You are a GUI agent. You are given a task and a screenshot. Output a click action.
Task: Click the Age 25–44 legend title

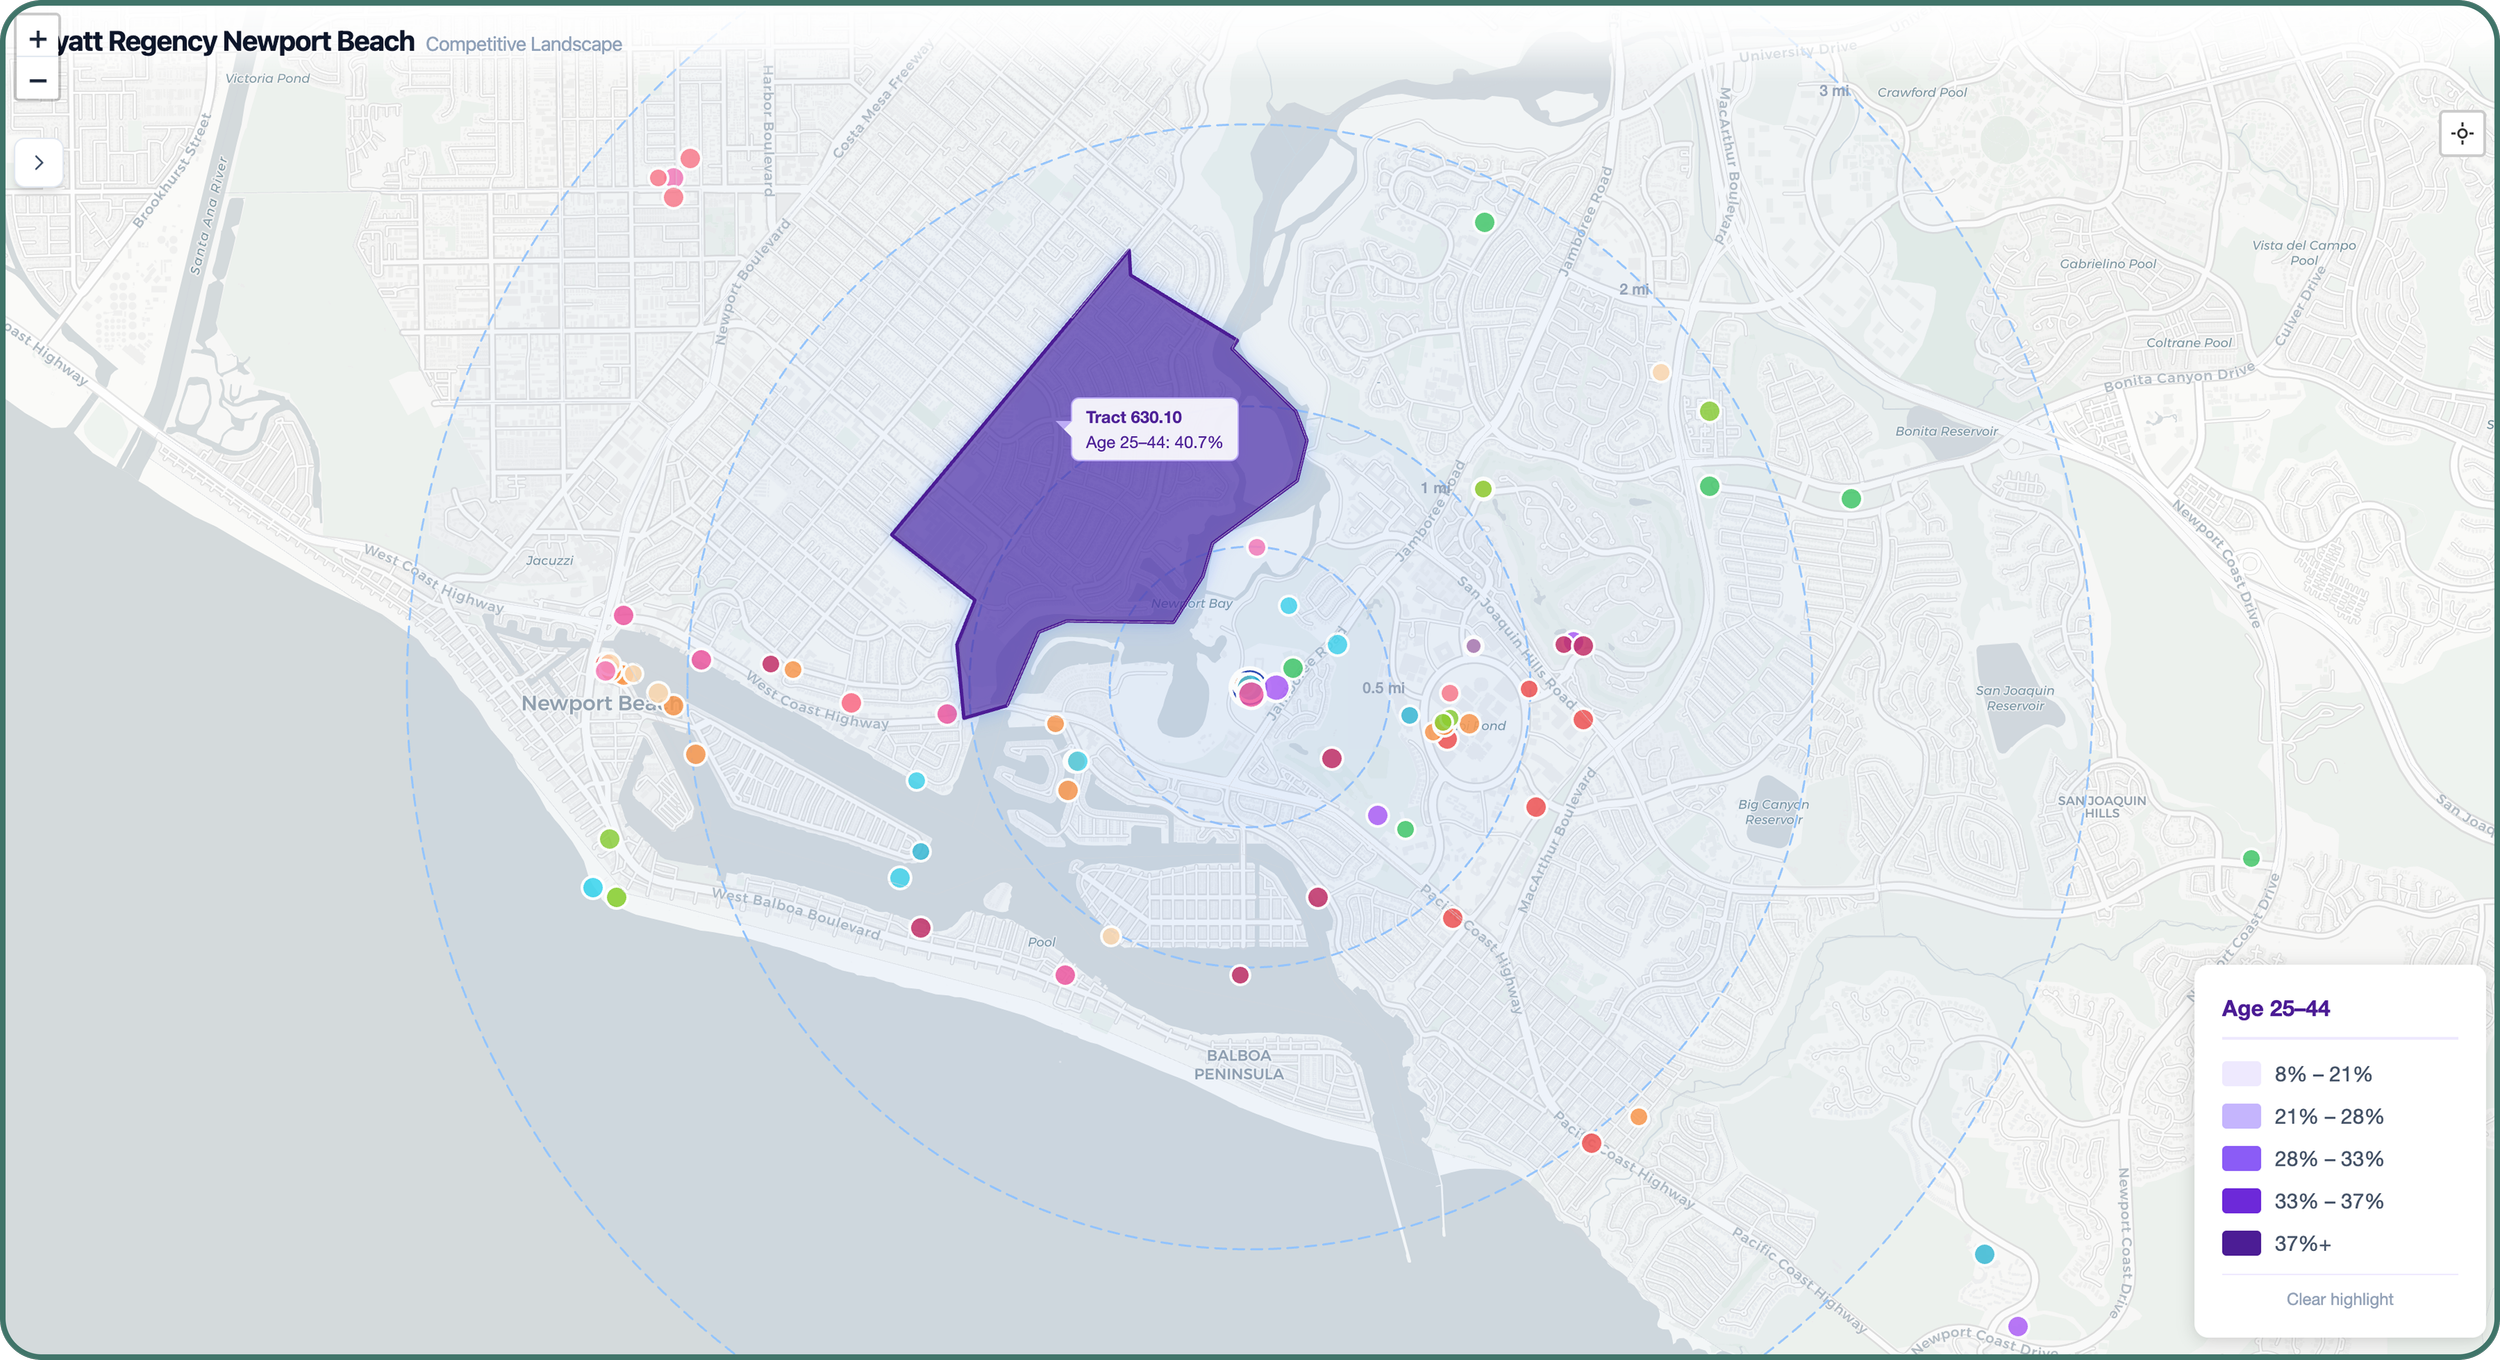[x=2275, y=1008]
